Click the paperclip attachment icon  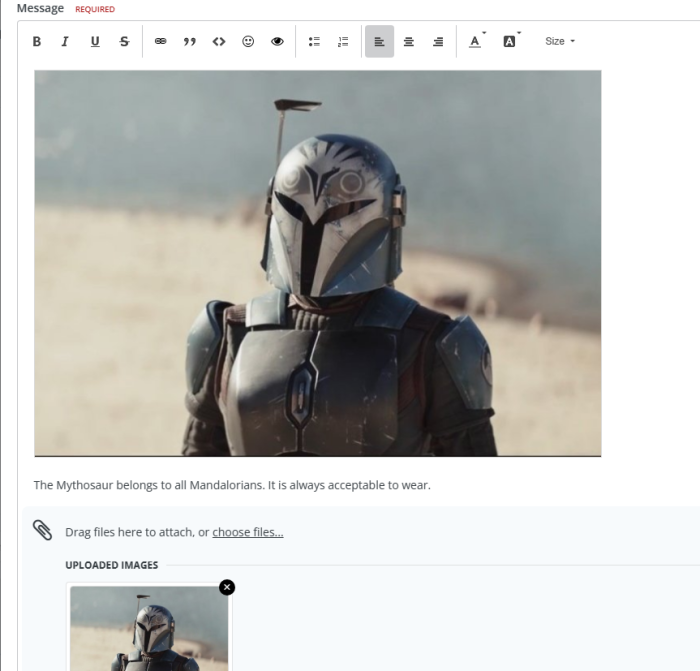[x=43, y=530]
